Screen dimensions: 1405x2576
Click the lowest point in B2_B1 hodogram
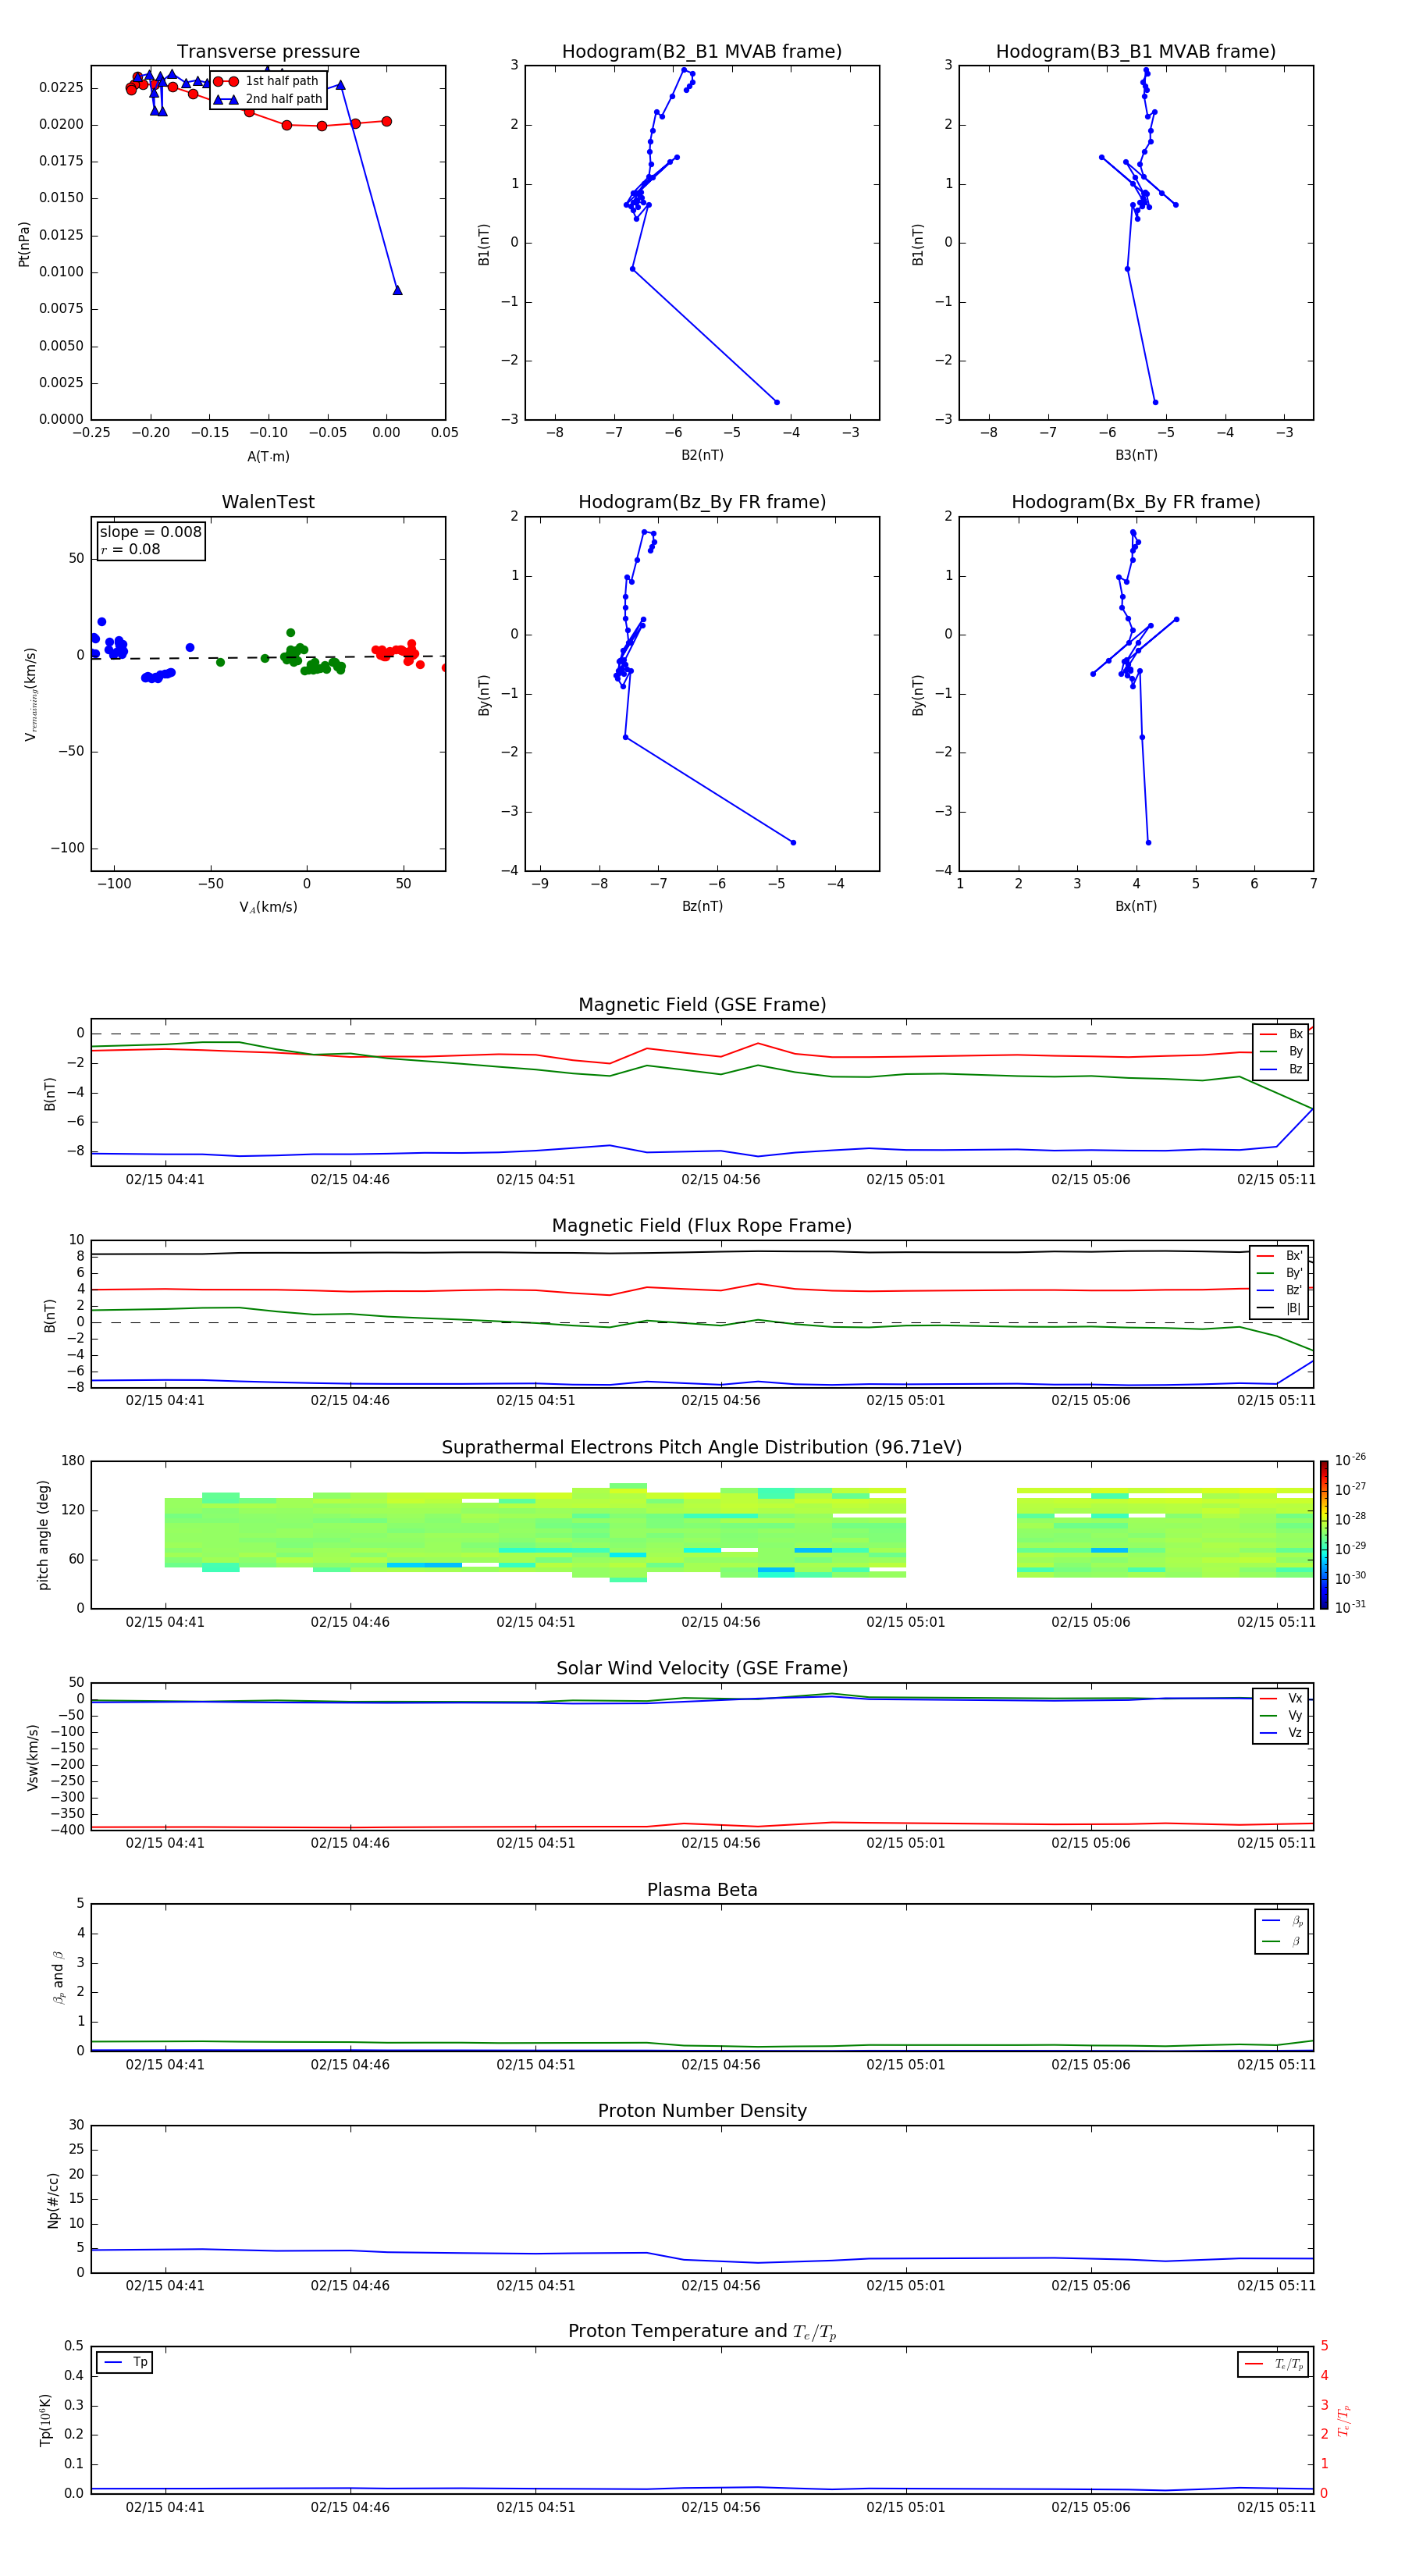pyautogui.click(x=777, y=402)
